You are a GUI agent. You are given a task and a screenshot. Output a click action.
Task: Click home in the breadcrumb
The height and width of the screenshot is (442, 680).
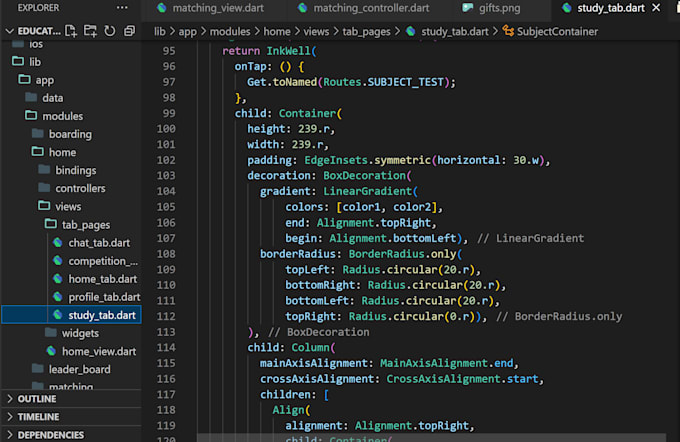(277, 32)
